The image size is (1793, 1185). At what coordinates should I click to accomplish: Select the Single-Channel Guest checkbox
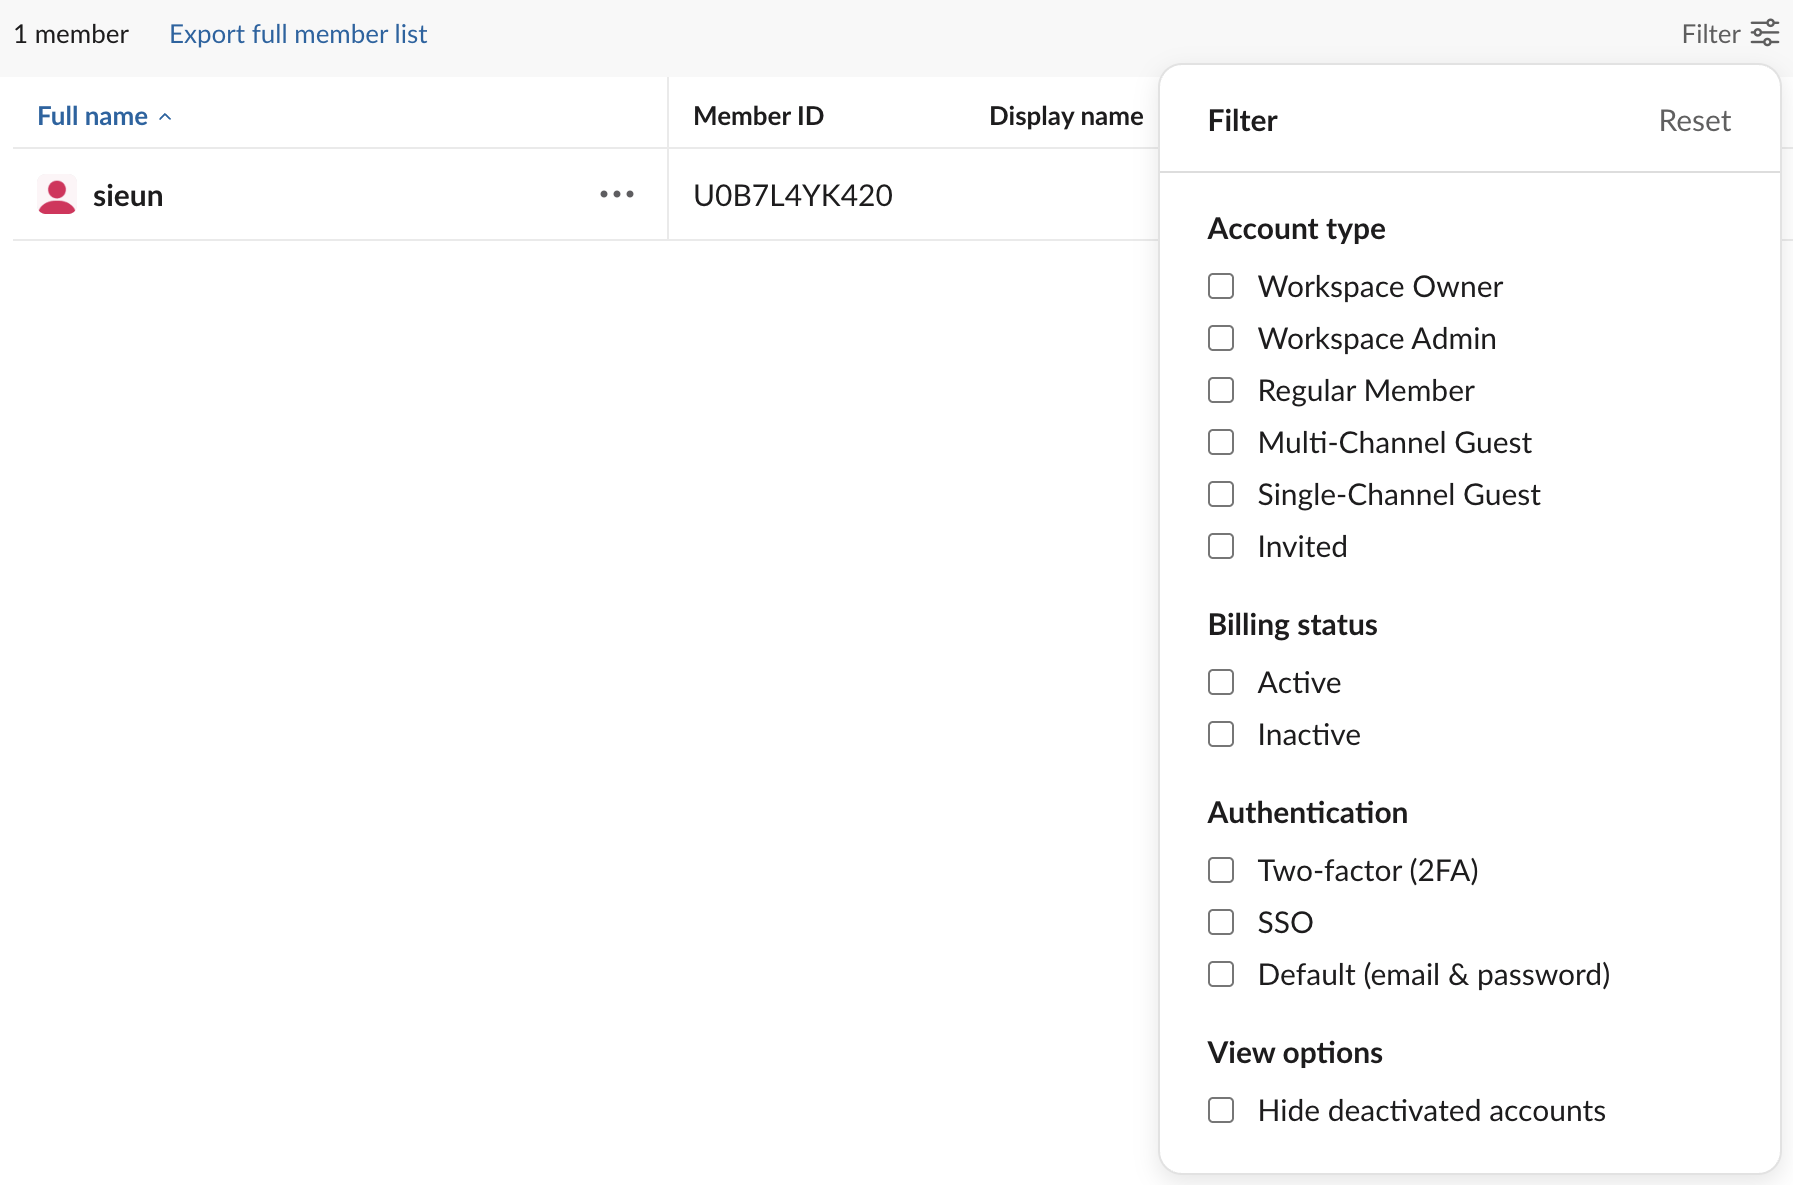pos(1221,494)
